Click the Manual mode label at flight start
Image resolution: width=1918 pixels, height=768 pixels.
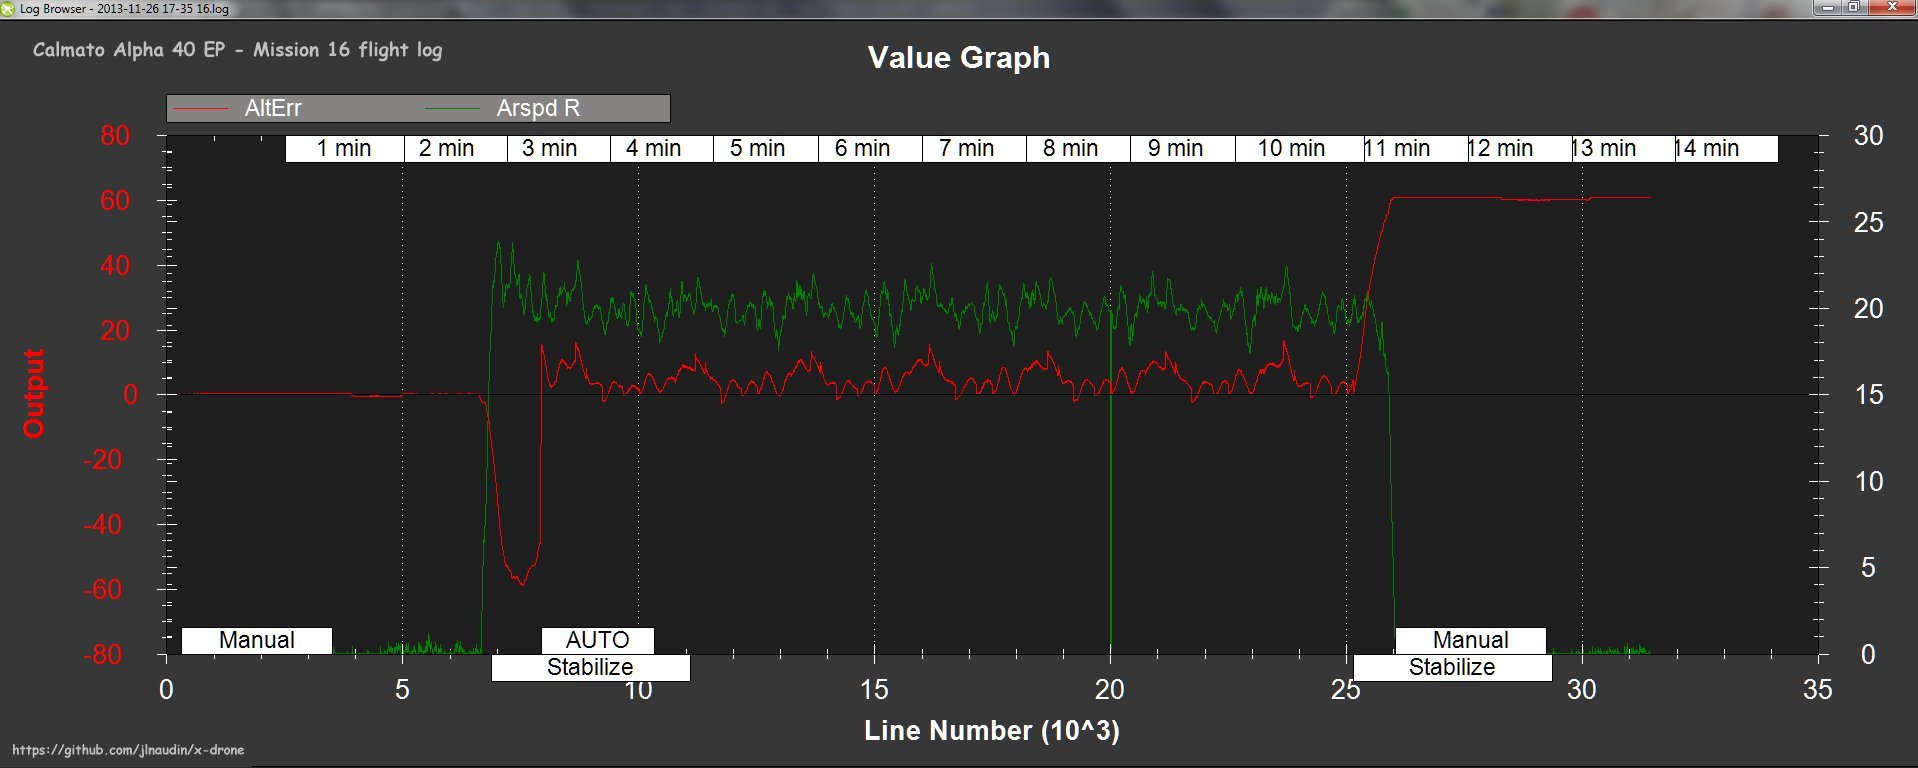(257, 640)
